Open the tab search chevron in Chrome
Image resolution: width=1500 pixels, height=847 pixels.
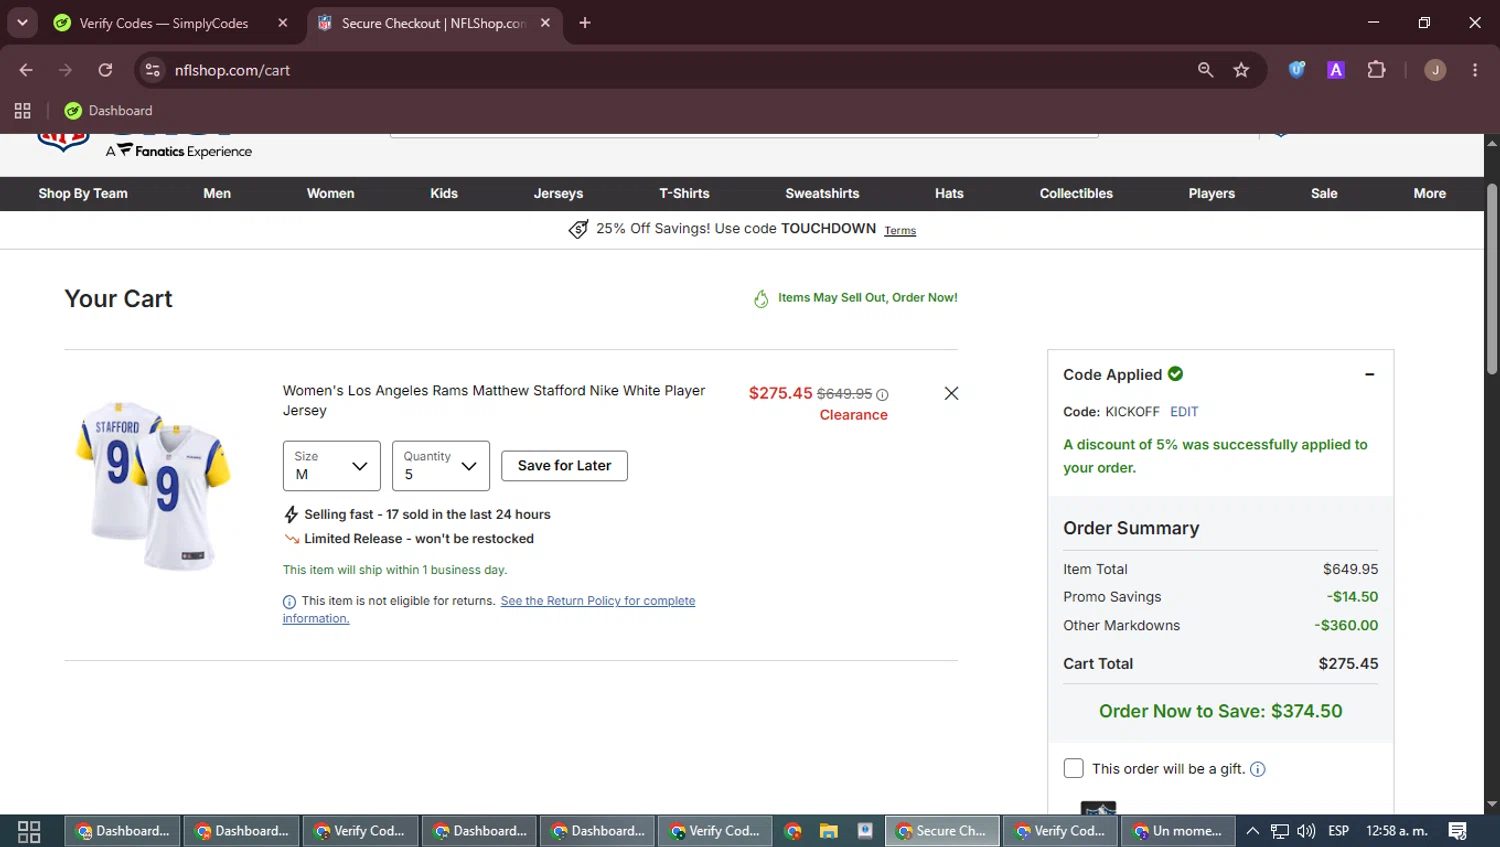[22, 22]
